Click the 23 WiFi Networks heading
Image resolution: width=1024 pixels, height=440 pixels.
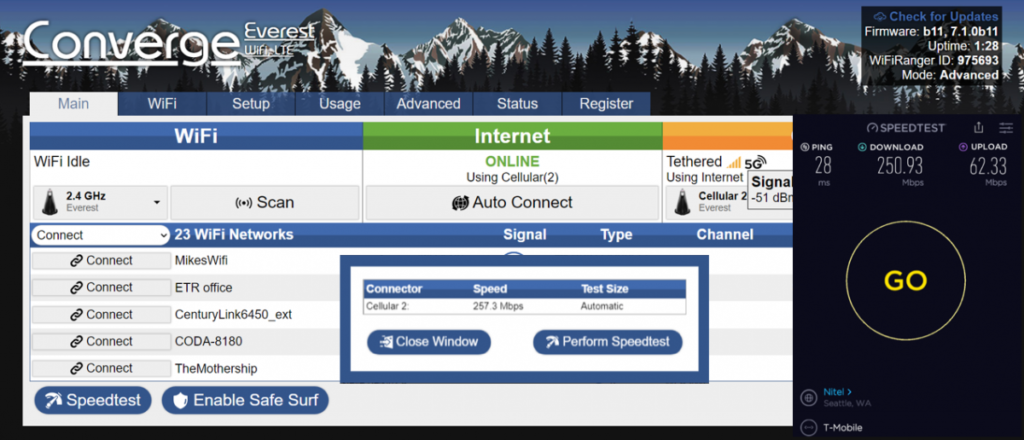pos(234,235)
